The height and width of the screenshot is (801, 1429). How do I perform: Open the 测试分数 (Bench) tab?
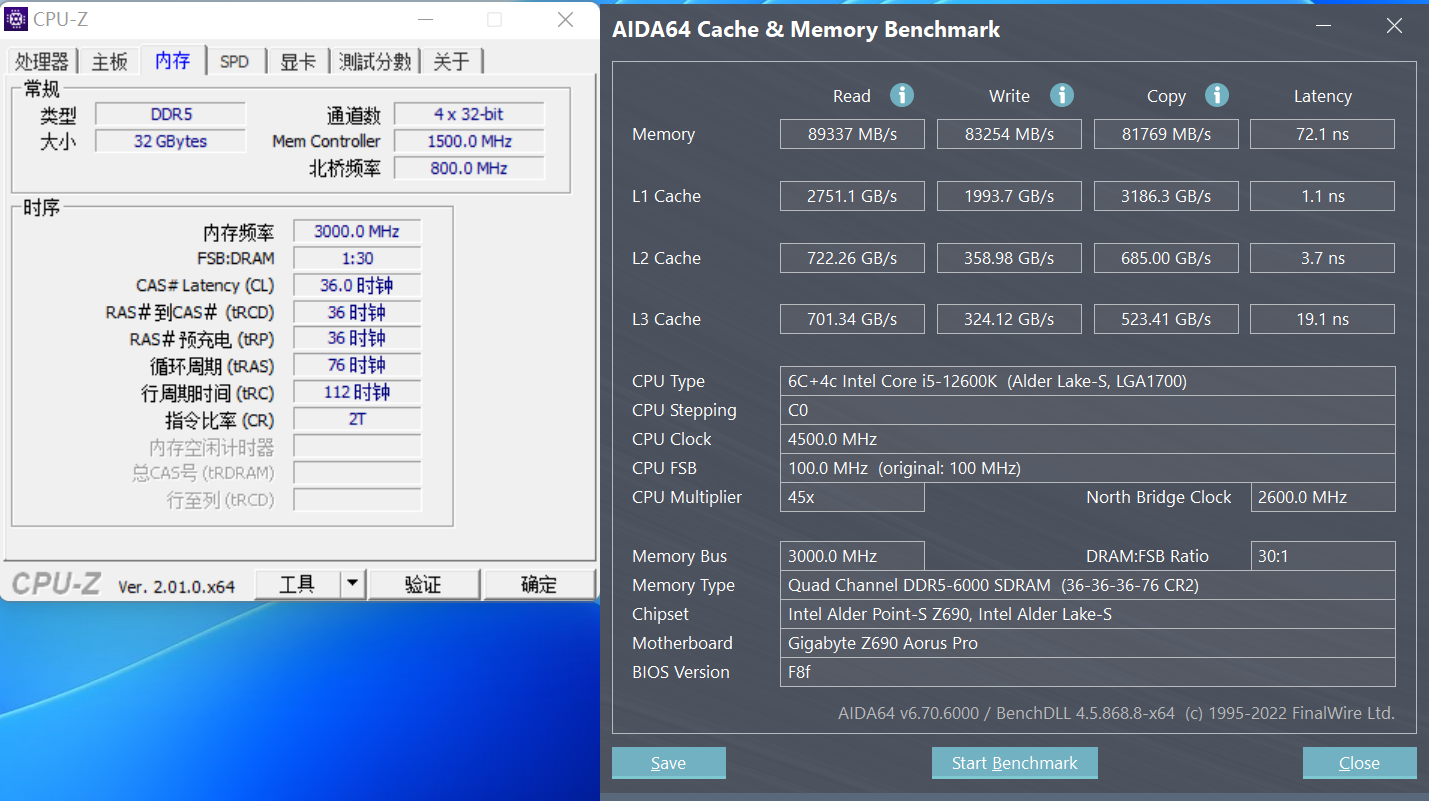coord(375,60)
